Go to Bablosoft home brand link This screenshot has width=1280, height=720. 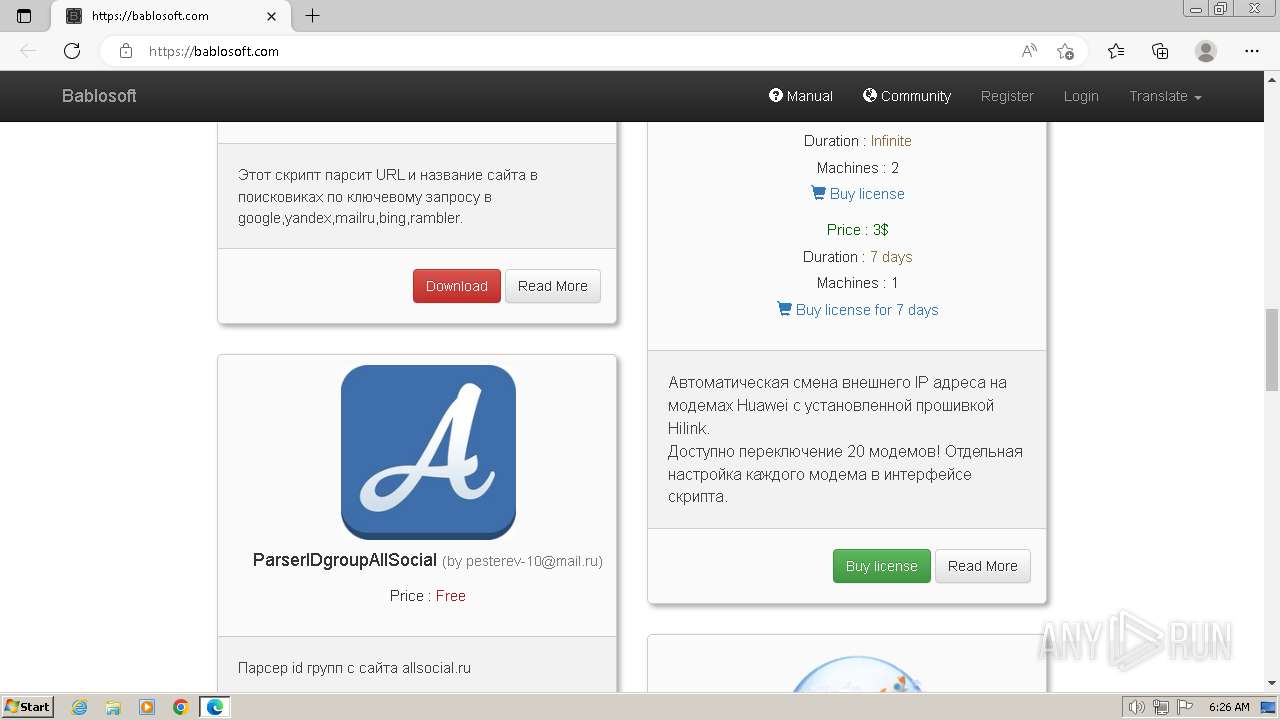[99, 96]
